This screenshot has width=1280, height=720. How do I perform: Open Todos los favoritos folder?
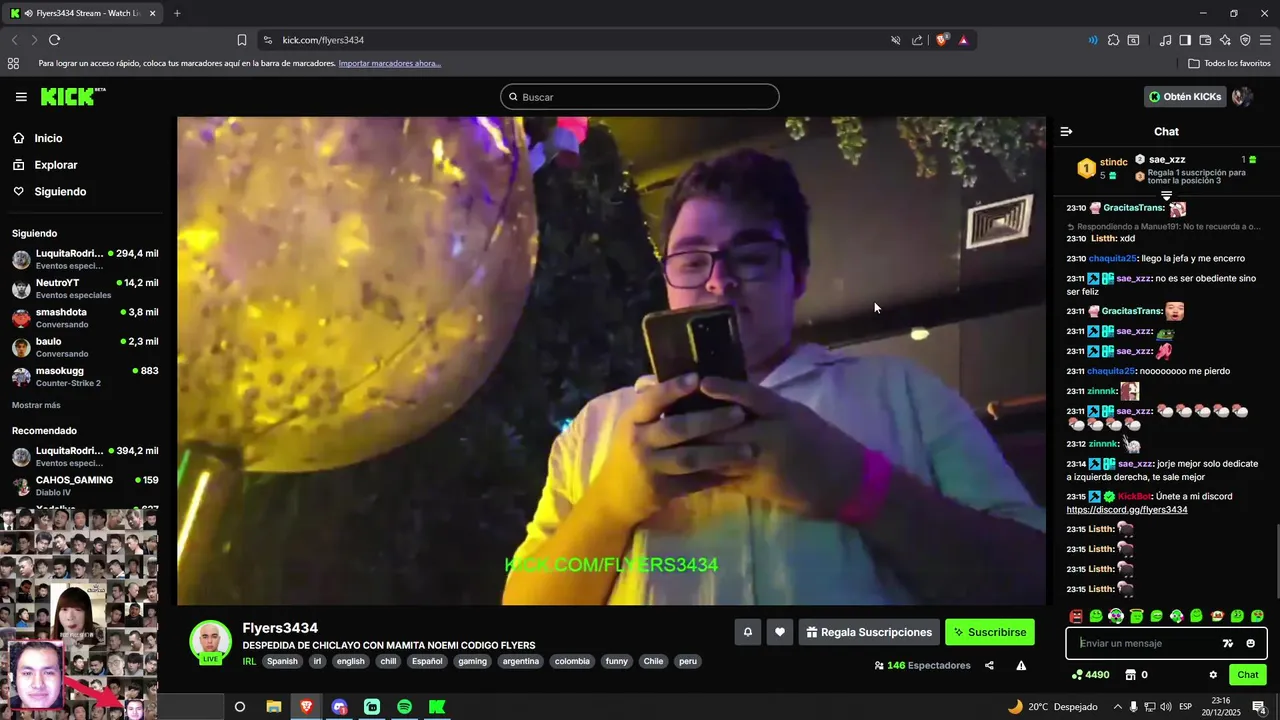1229,63
